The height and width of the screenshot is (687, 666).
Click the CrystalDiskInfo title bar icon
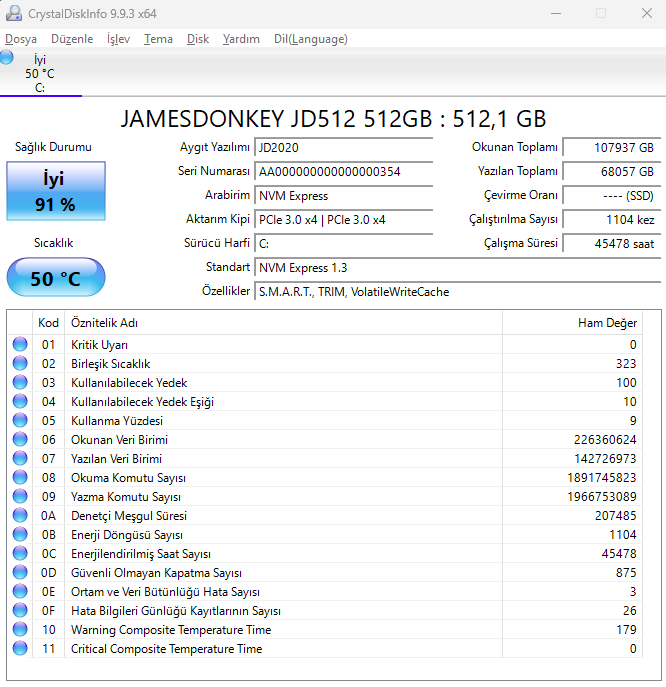coord(14,13)
